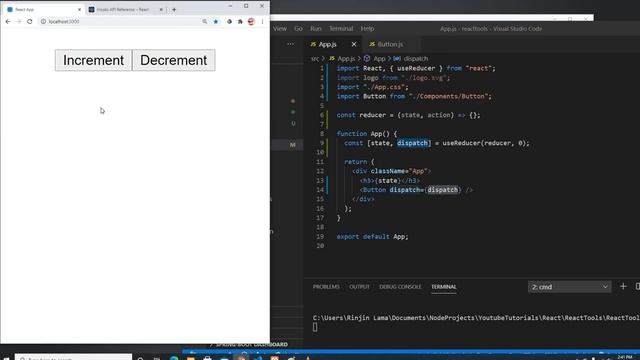Click the Increment button on the web page
The width and height of the screenshot is (640, 360).
(x=93, y=60)
